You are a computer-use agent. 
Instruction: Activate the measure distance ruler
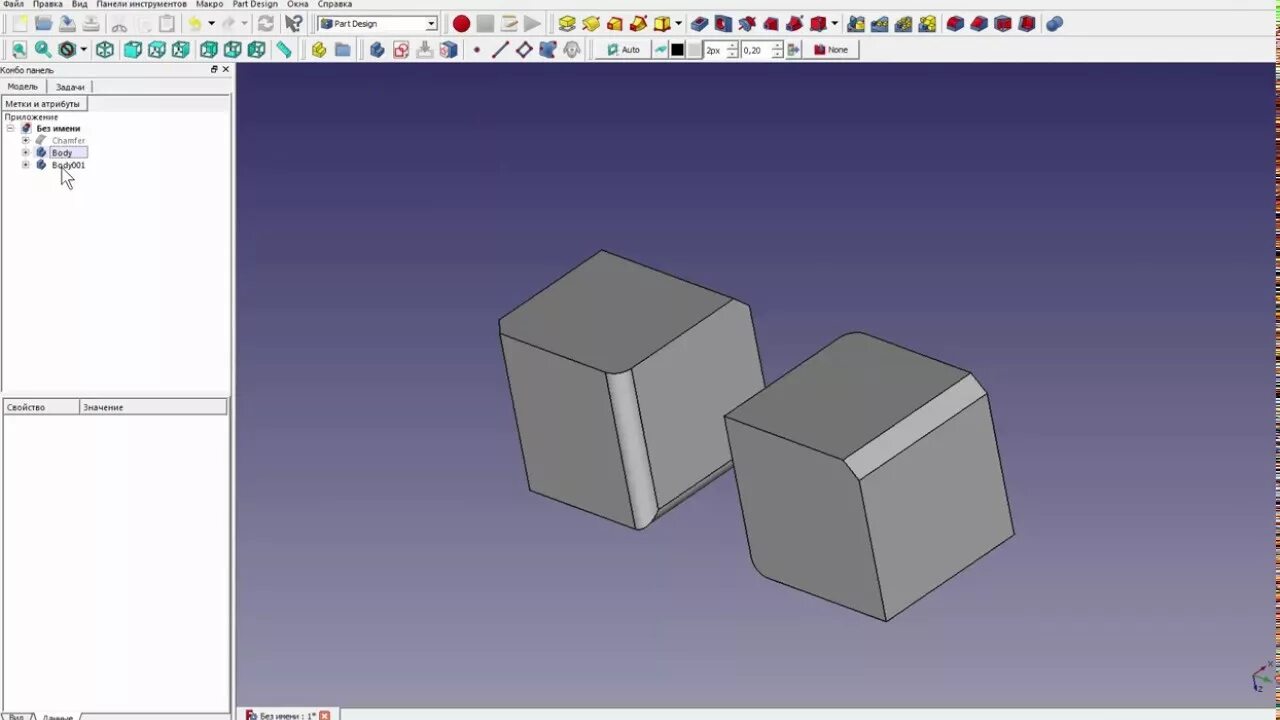(284, 49)
